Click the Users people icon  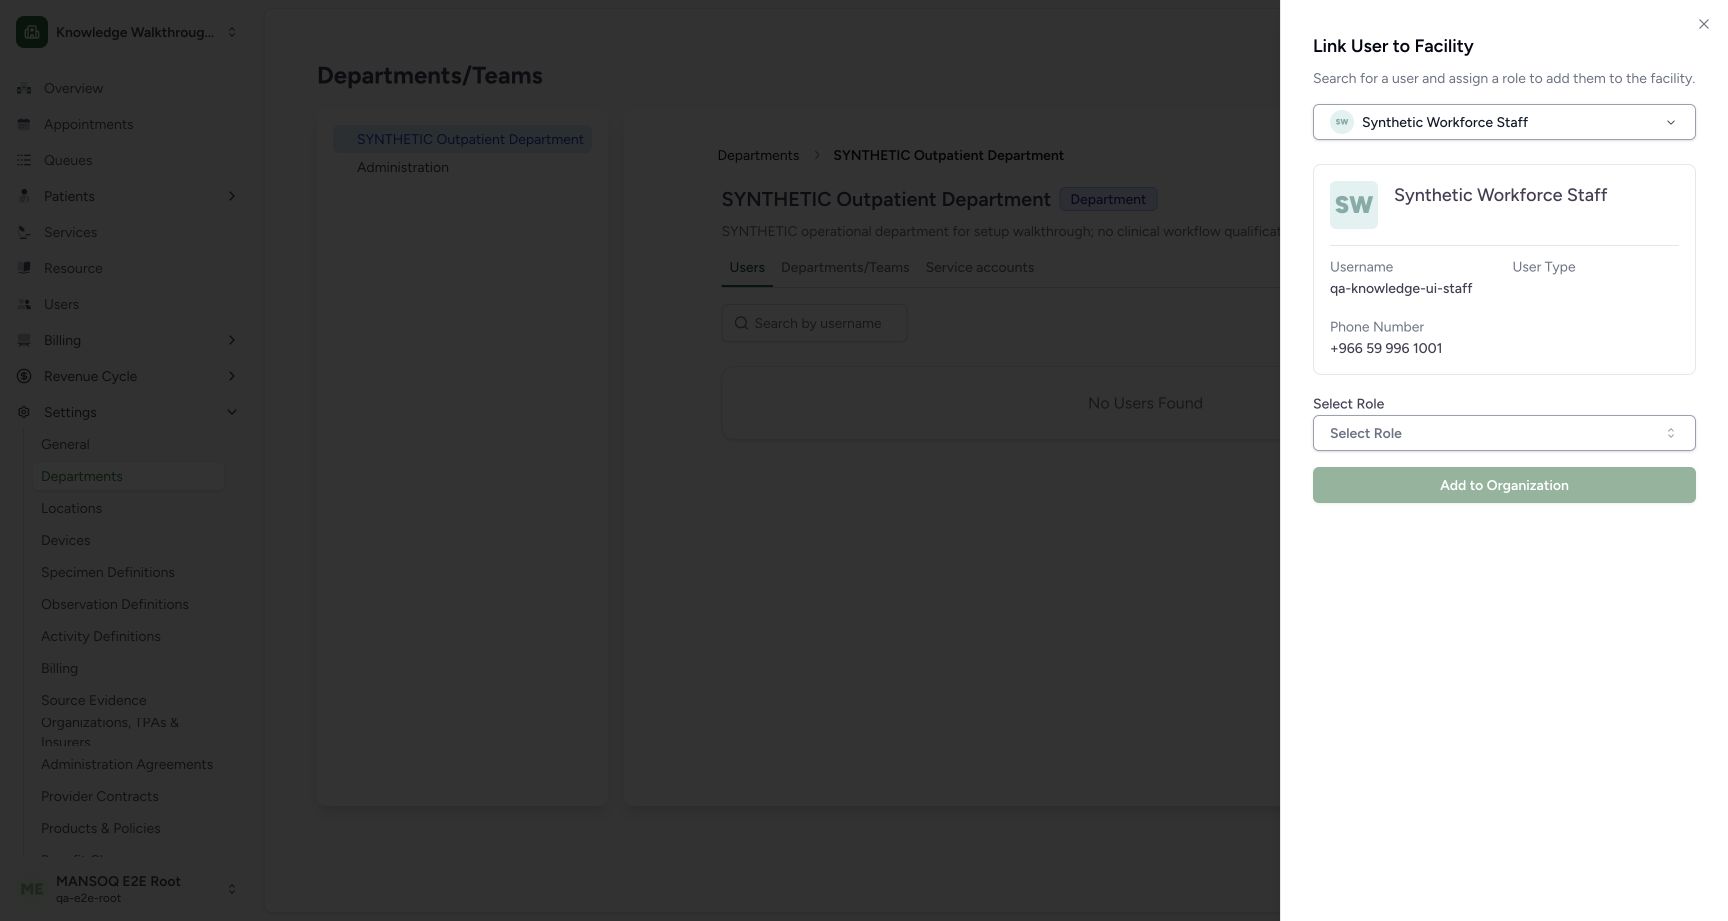(24, 304)
